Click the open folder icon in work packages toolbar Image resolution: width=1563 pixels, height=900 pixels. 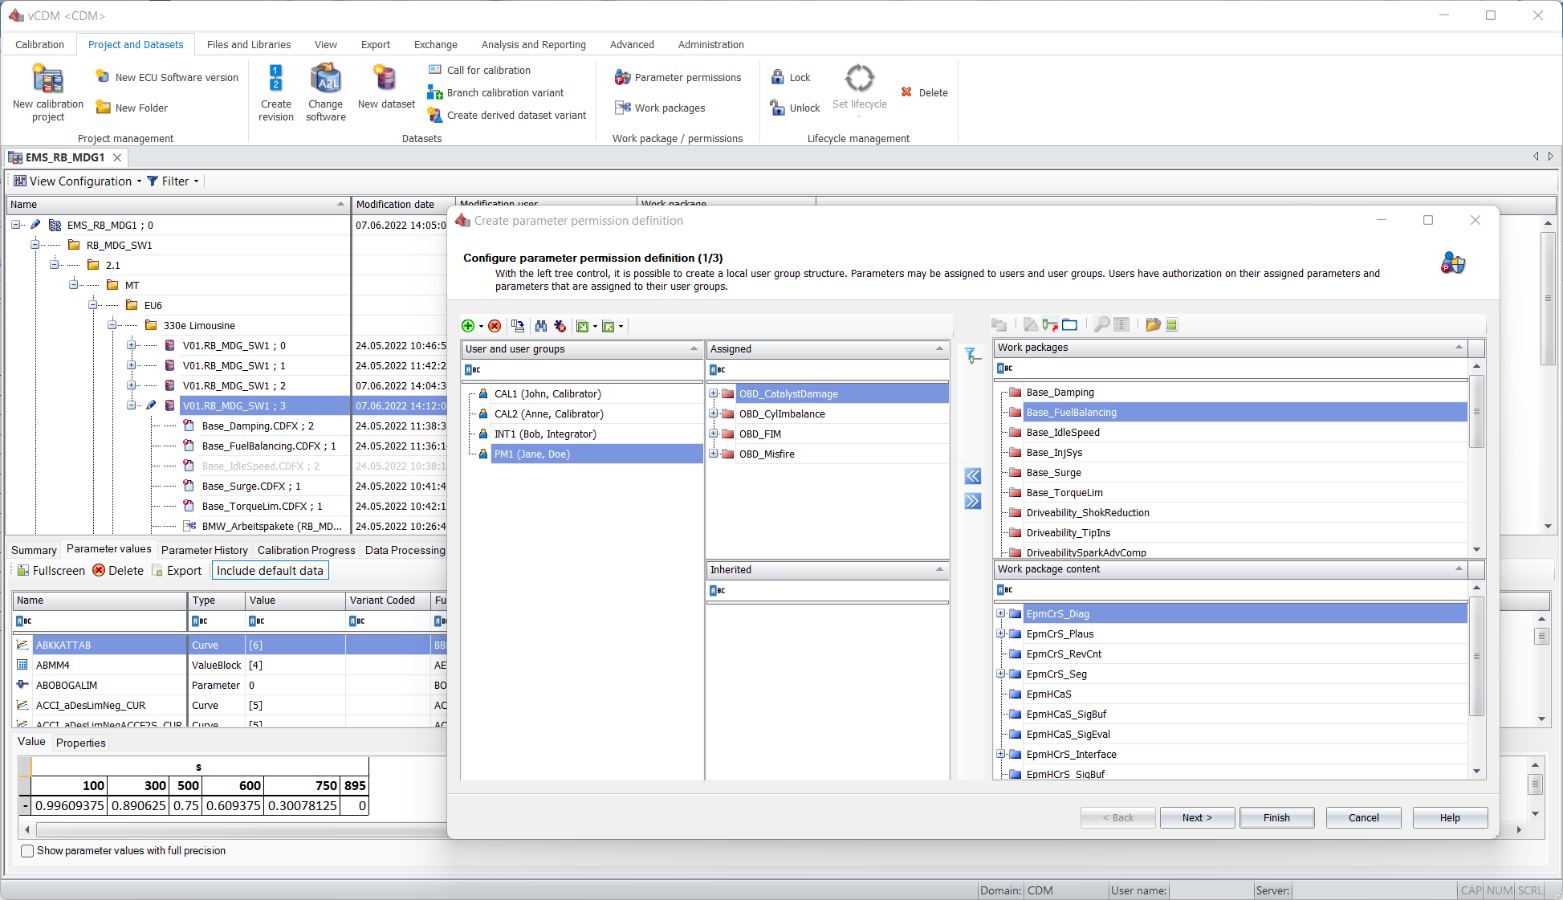pyautogui.click(x=1153, y=325)
